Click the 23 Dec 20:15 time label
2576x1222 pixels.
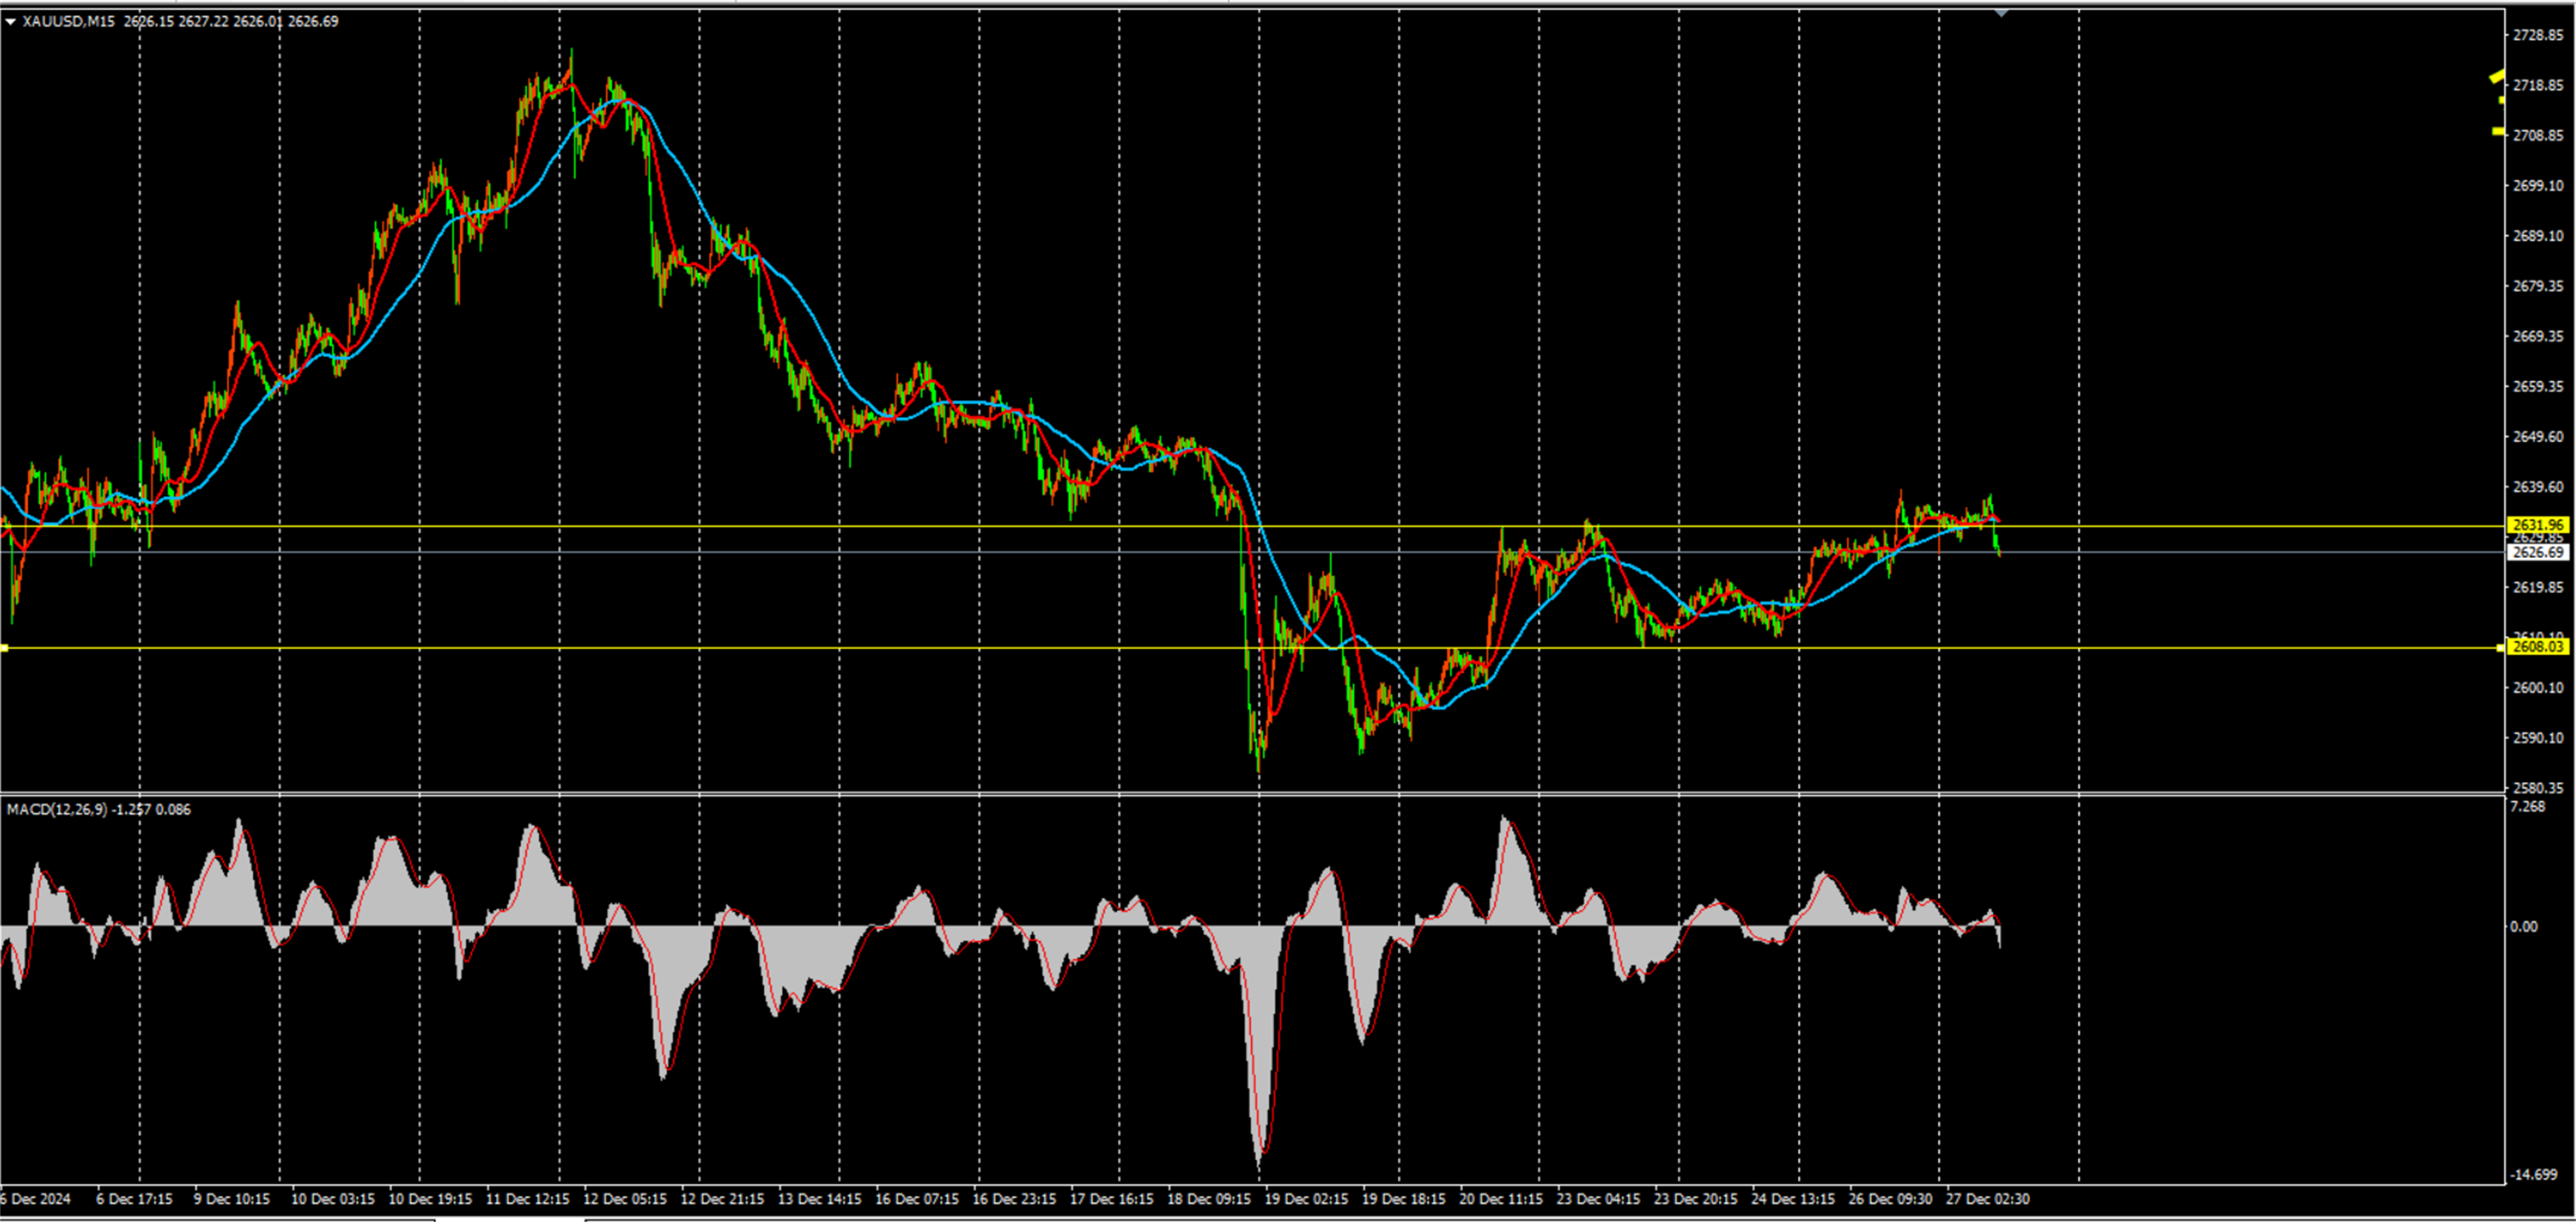pos(1696,1199)
